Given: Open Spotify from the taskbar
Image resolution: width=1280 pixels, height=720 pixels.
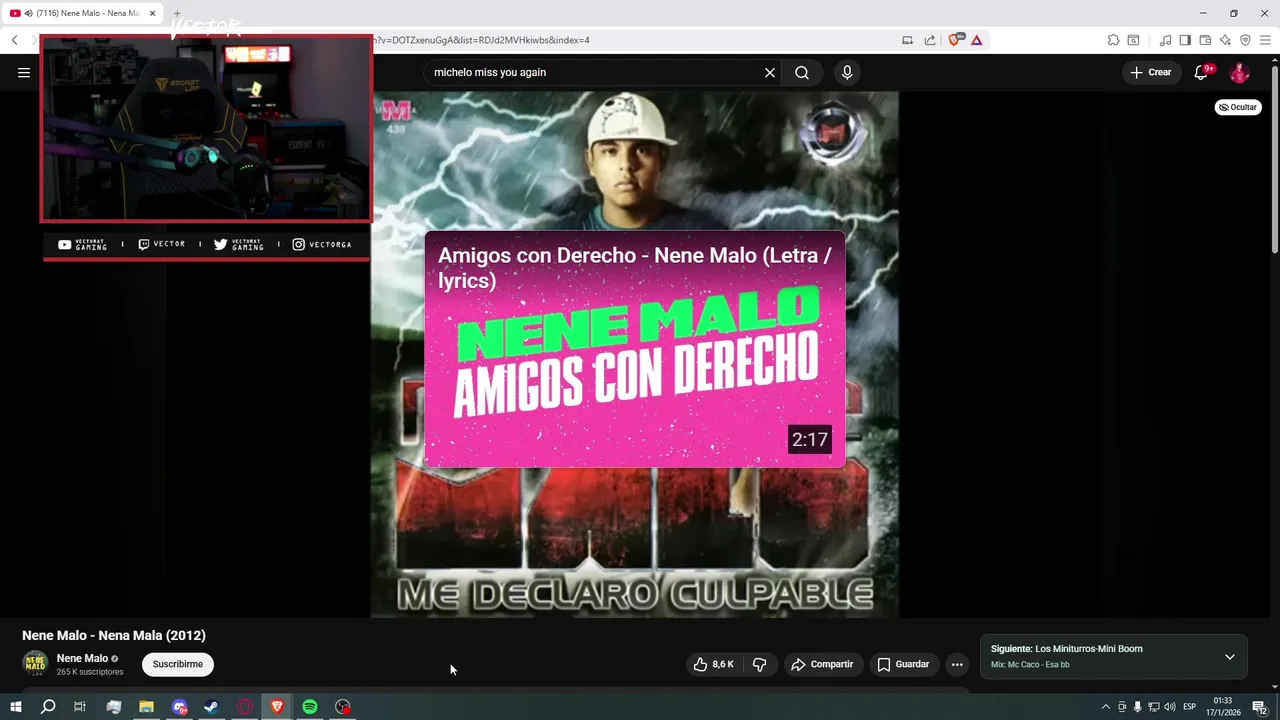Looking at the screenshot, I should click(310, 707).
